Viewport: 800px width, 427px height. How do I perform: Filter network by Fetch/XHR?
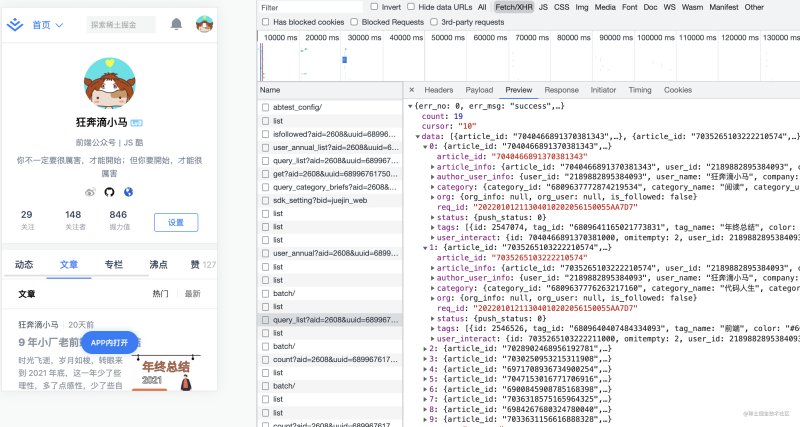(514, 7)
